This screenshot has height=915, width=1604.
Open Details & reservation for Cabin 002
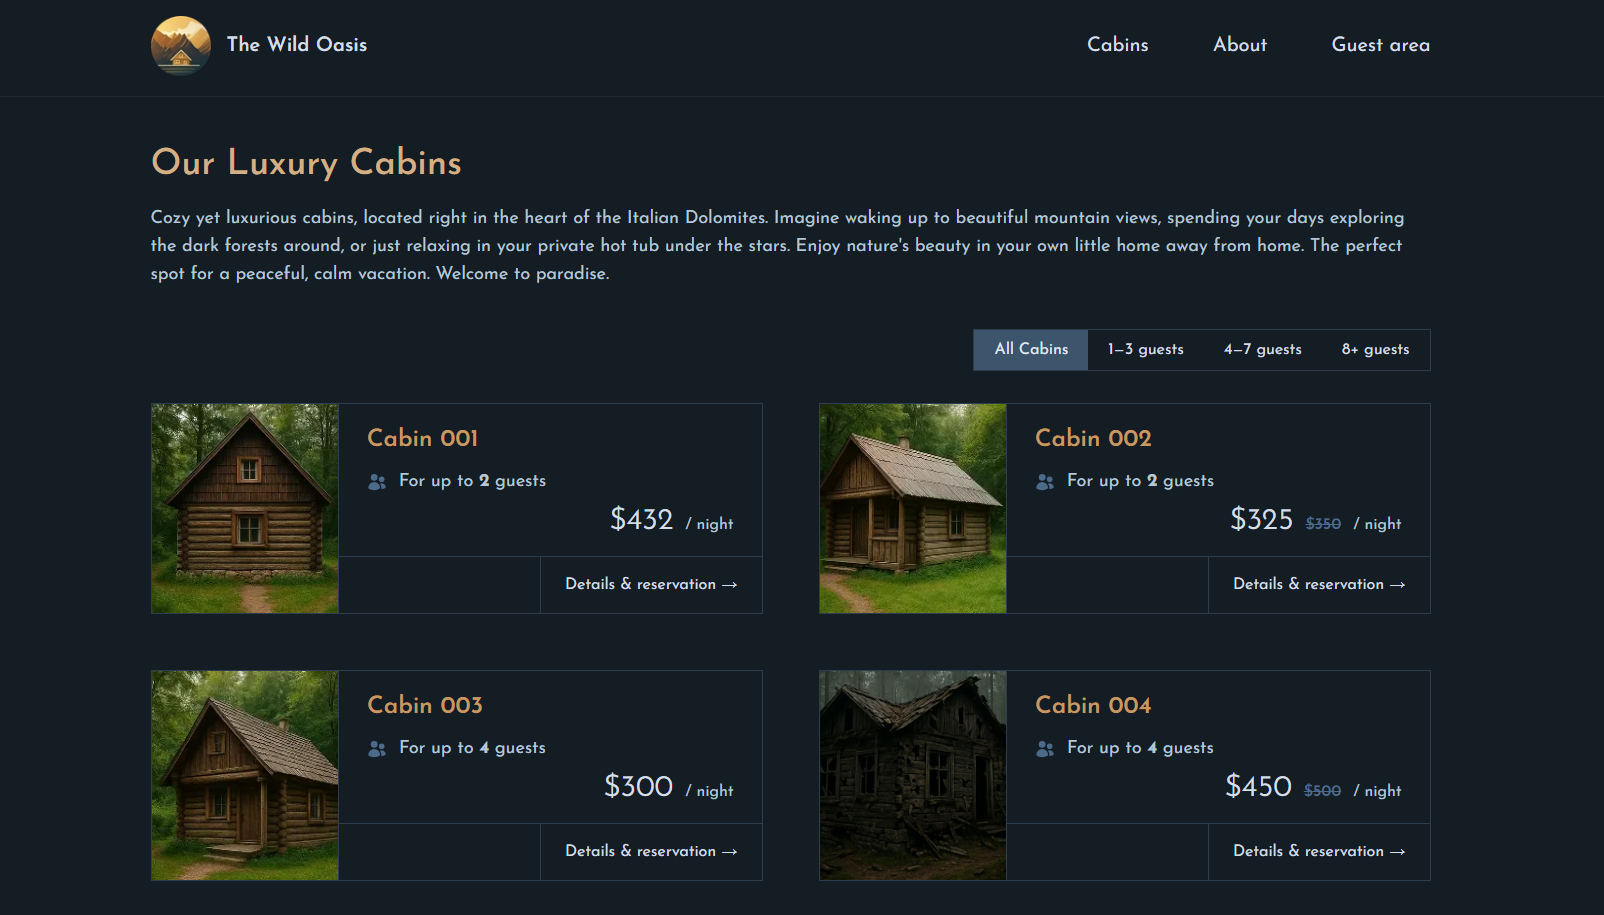1319,585
